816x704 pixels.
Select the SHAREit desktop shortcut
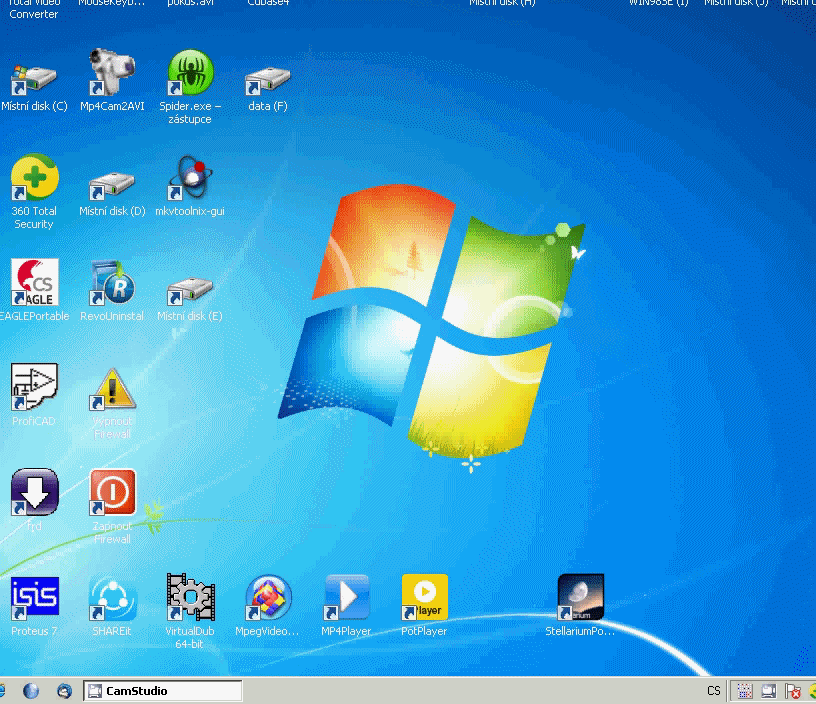tap(112, 598)
